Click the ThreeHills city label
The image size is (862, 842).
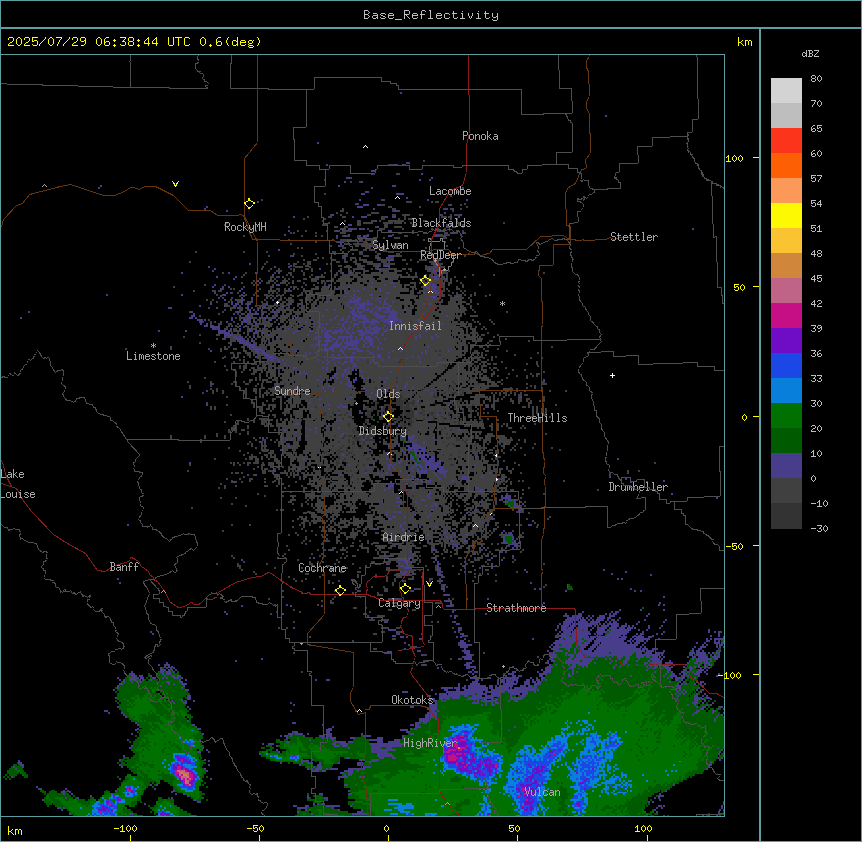tap(537, 418)
